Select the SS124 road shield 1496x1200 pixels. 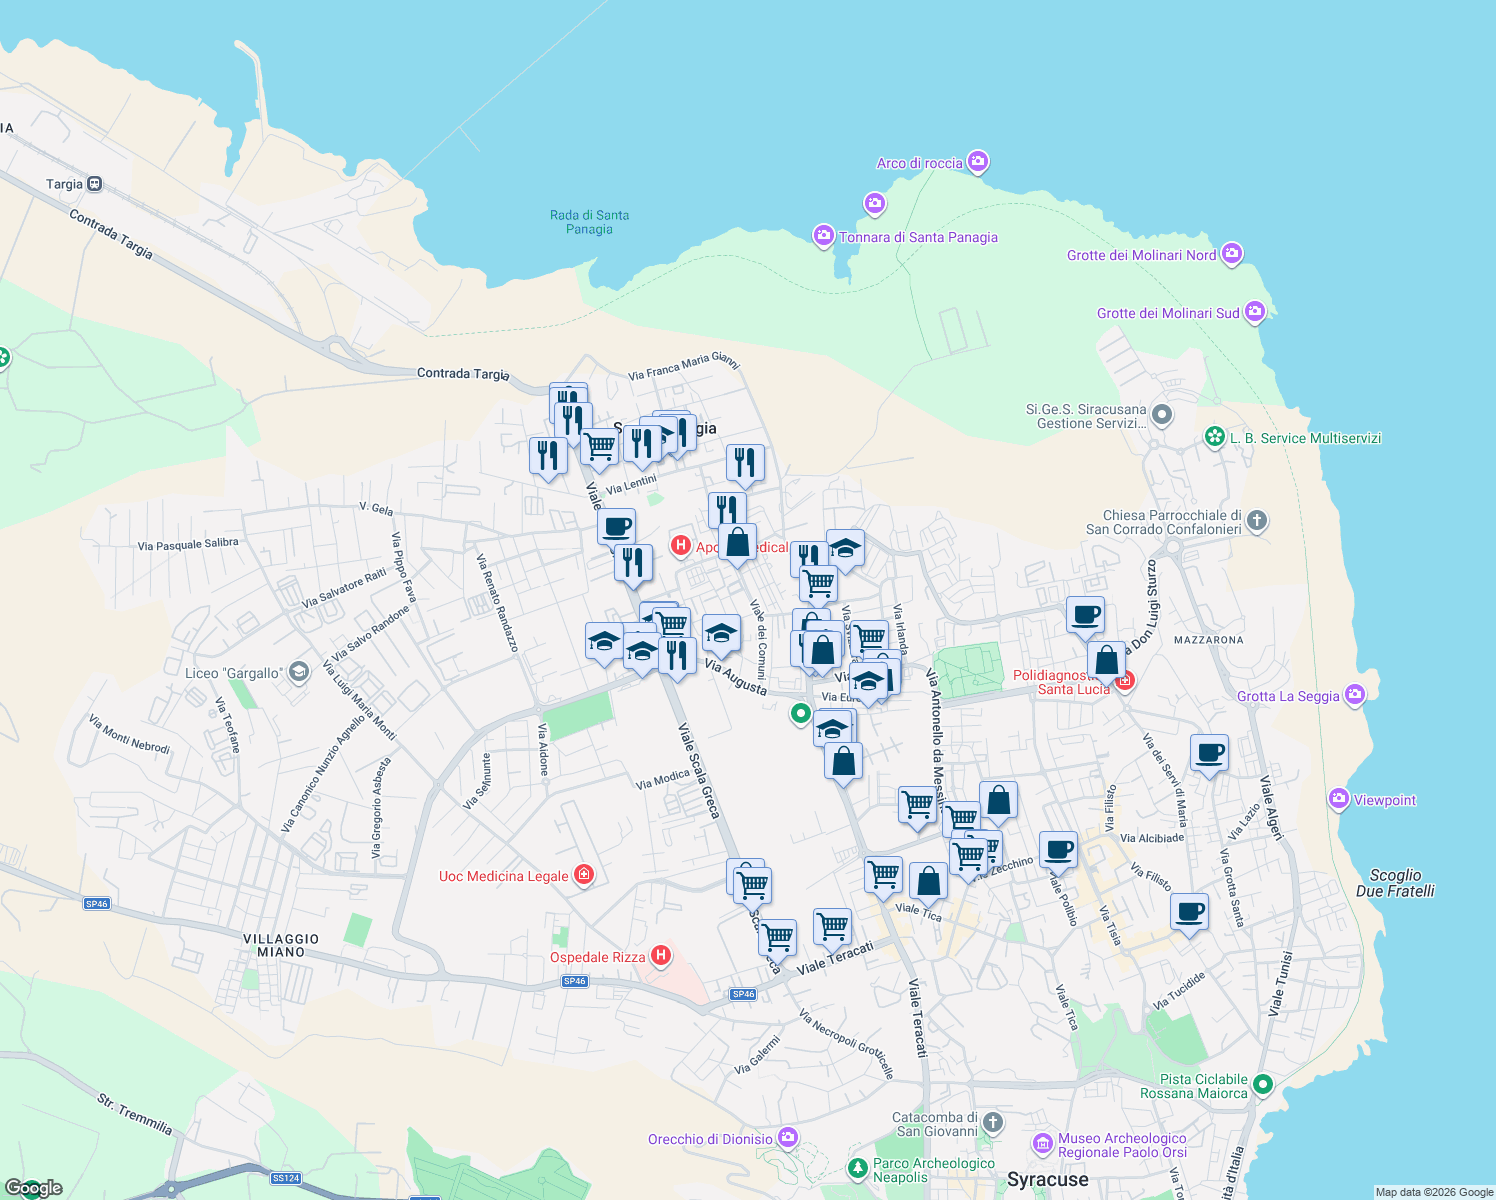coord(286,1178)
